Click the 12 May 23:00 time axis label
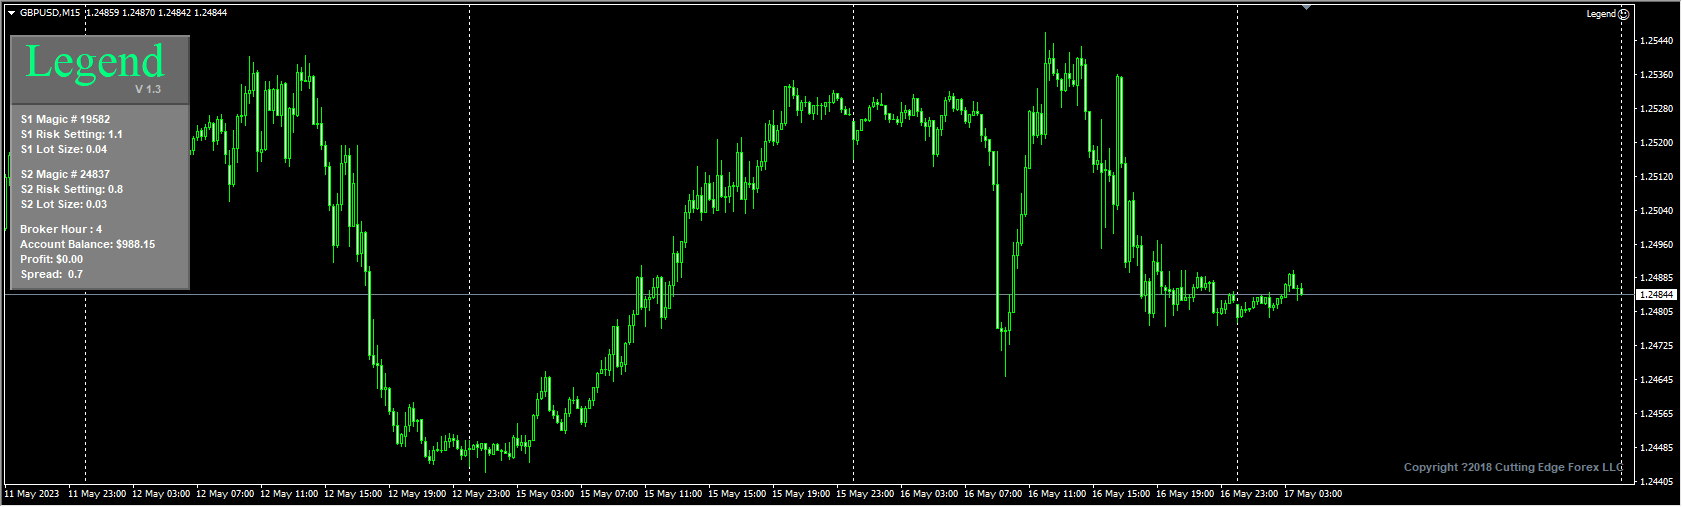 [481, 494]
